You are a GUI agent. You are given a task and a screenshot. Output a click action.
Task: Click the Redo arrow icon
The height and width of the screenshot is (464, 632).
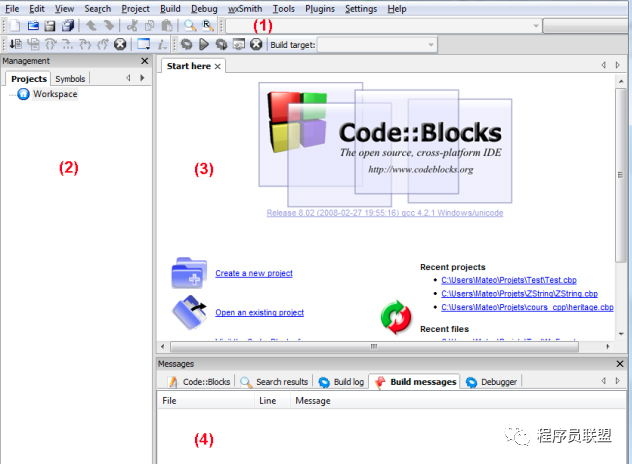(x=109, y=26)
